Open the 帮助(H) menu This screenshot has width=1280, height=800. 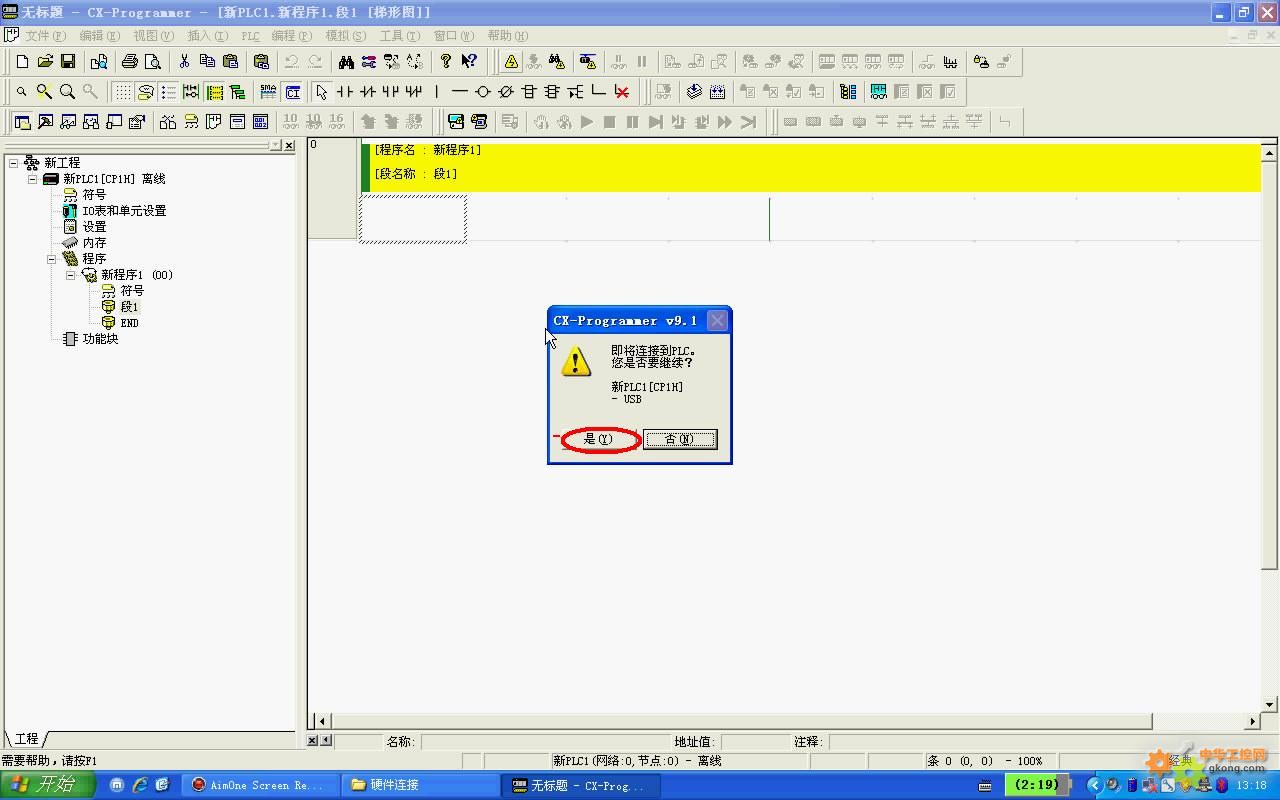point(507,35)
